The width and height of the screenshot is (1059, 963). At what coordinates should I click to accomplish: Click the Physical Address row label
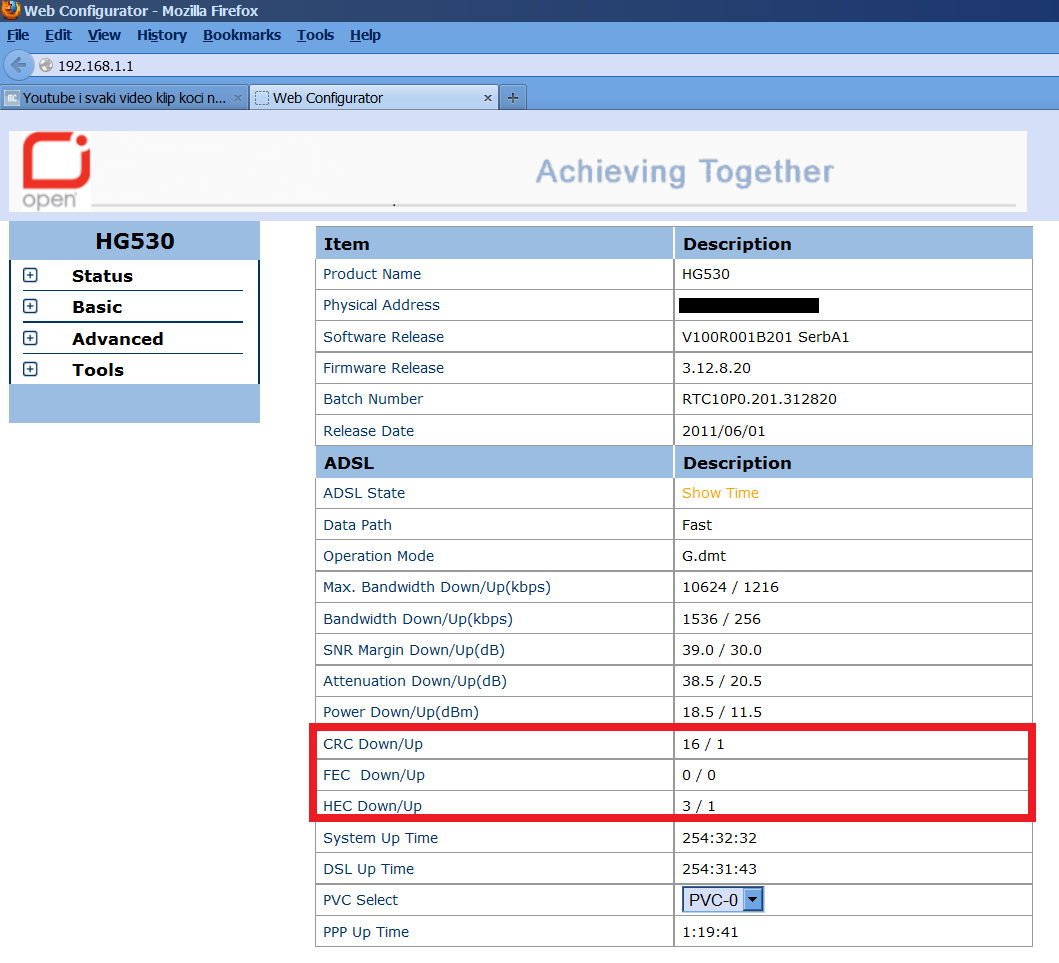click(x=382, y=305)
